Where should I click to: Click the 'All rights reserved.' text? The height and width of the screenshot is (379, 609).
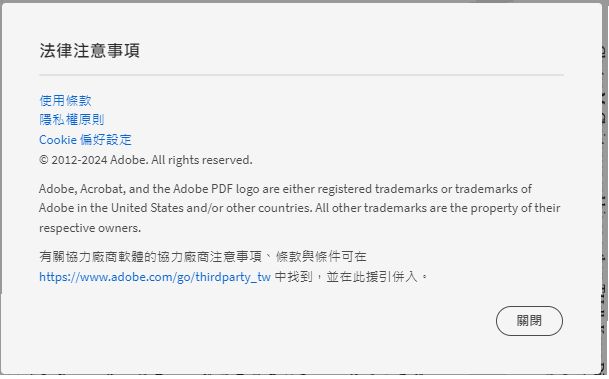[202, 160]
